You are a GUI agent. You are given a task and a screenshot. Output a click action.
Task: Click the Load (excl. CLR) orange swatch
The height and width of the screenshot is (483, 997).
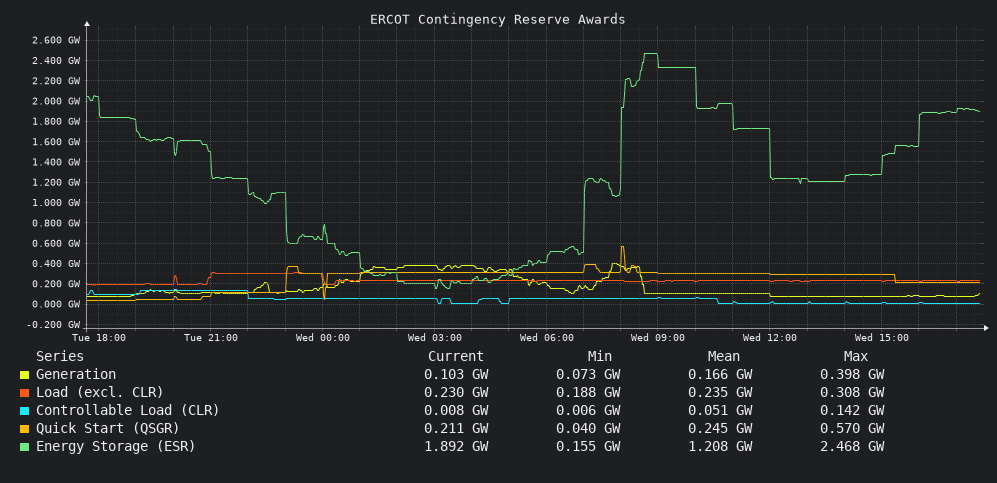point(24,393)
